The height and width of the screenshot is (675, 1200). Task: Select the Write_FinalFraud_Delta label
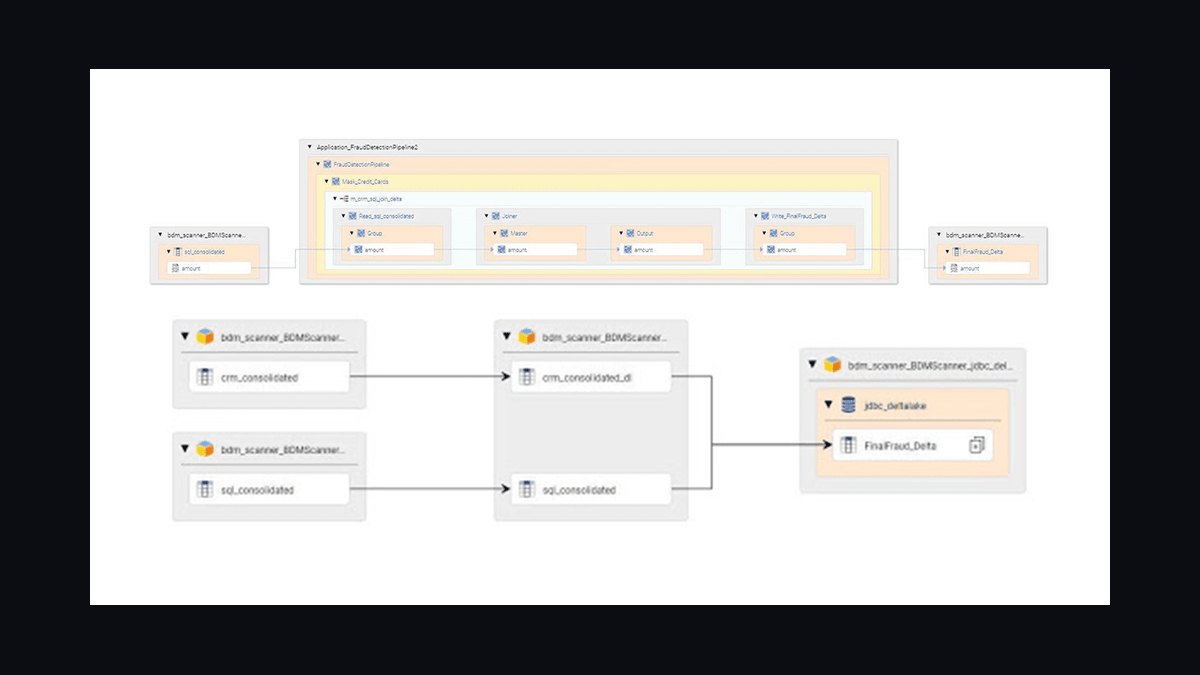pos(798,216)
